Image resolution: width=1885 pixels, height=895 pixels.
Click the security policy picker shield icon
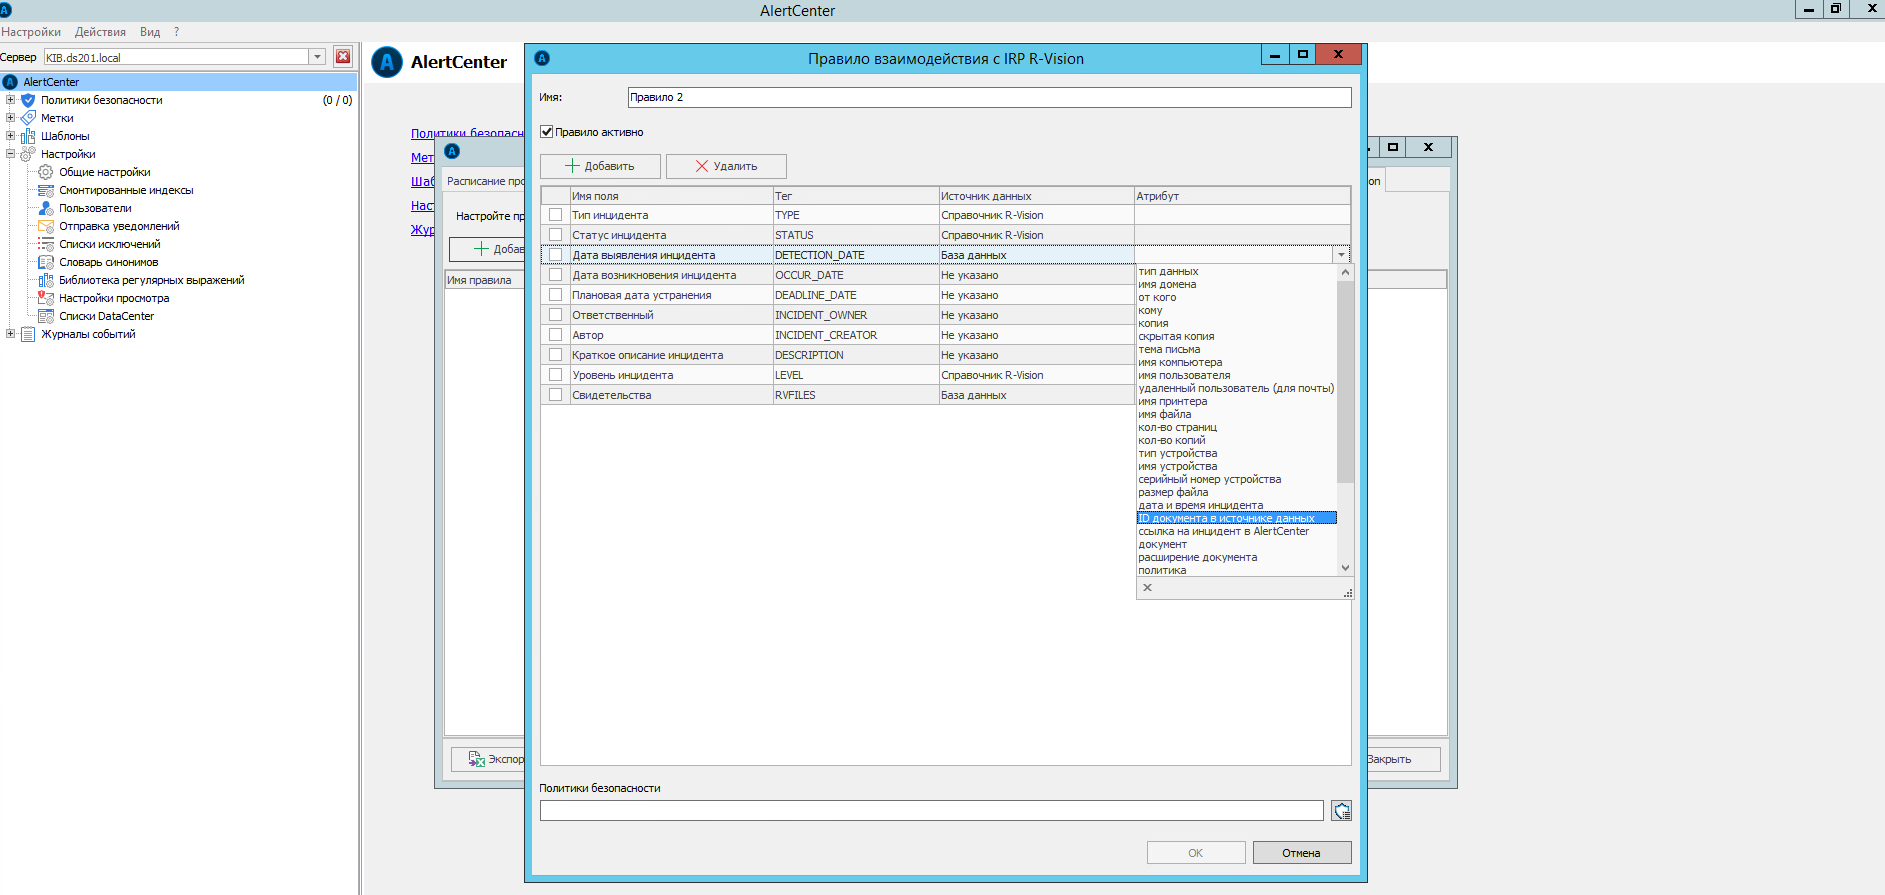[1341, 810]
